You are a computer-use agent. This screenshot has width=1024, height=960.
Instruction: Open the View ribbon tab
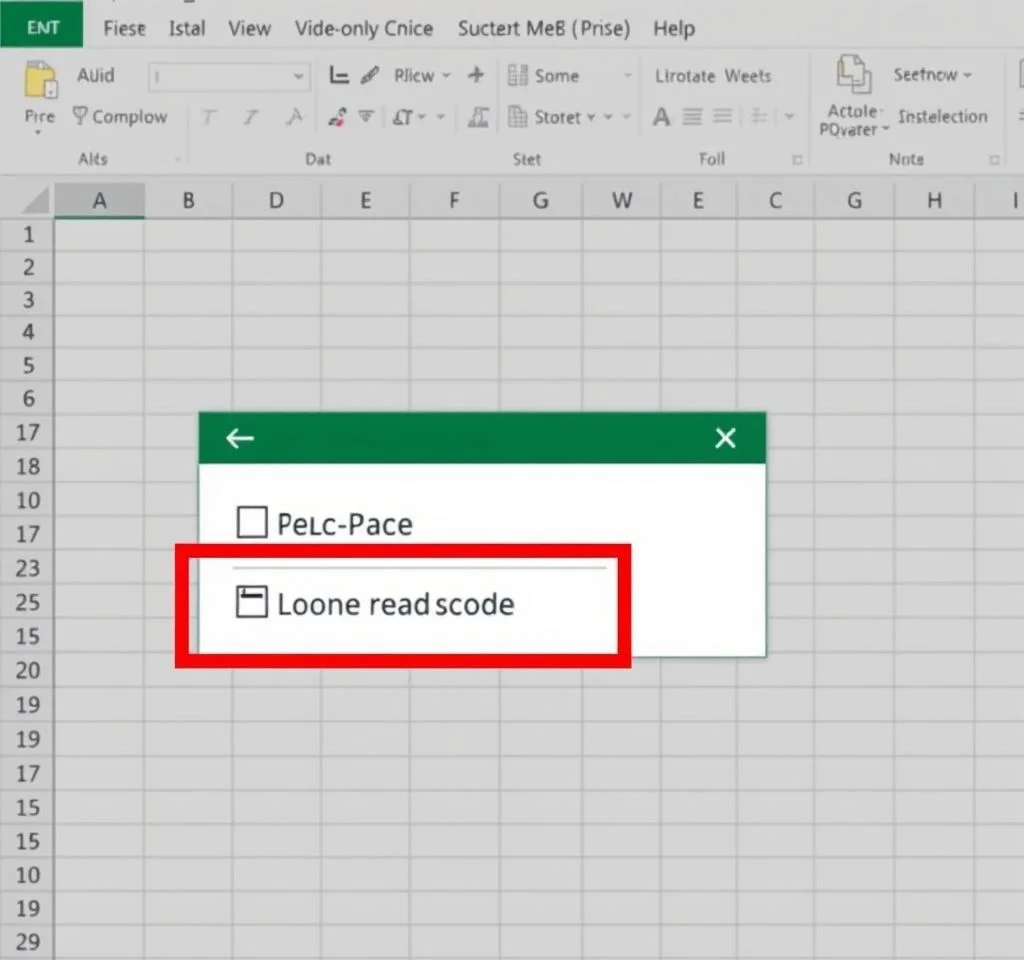tap(249, 28)
